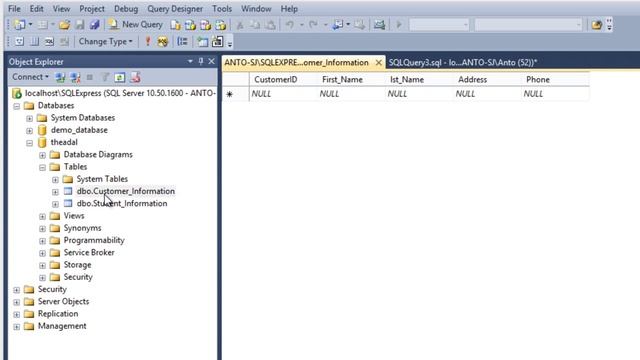This screenshot has height=360, width=640.
Task: Open the View menu
Action: click(61, 9)
